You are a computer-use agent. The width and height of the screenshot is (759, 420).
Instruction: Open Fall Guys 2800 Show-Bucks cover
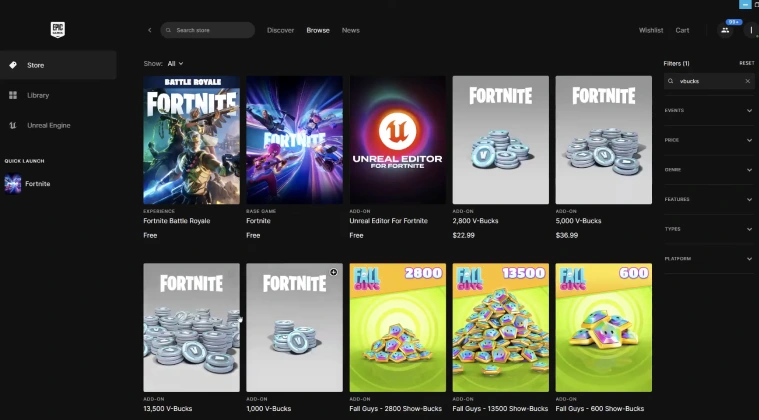click(397, 328)
